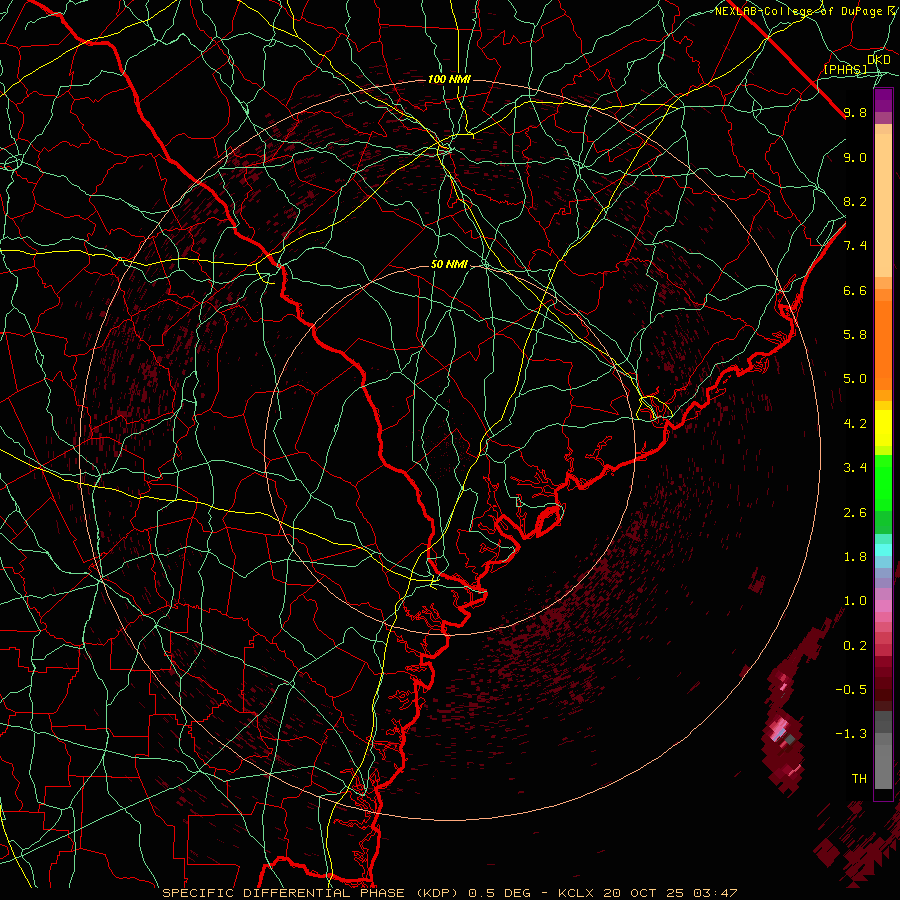900x900 pixels.
Task: Pick the pink swatch on the color bar
Action: 883,606
